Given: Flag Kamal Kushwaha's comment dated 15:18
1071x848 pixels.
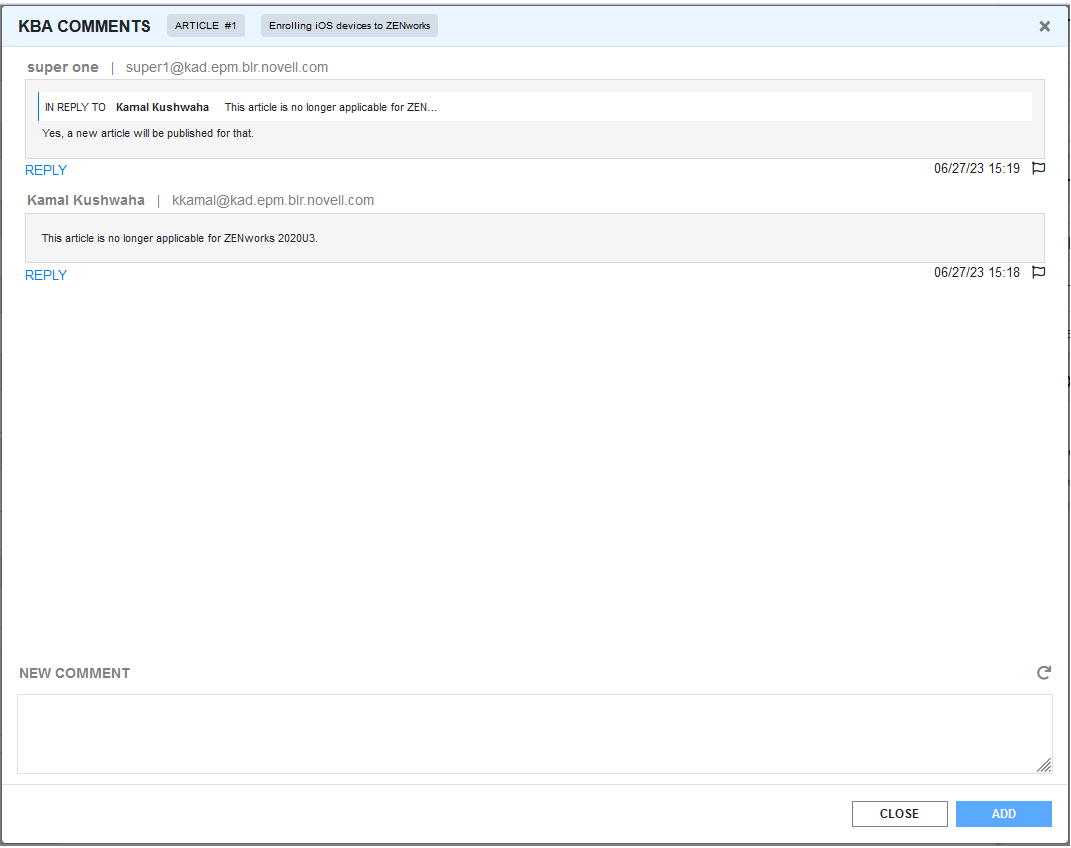Looking at the screenshot, I should [1038, 272].
